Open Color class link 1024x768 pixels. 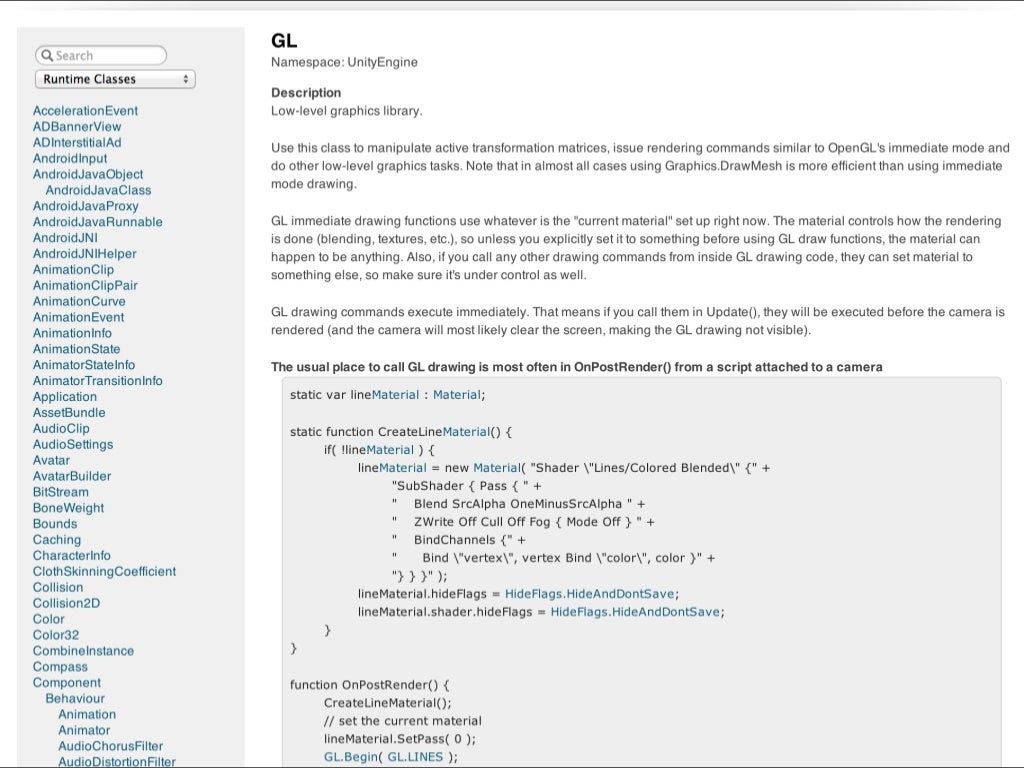click(x=49, y=619)
